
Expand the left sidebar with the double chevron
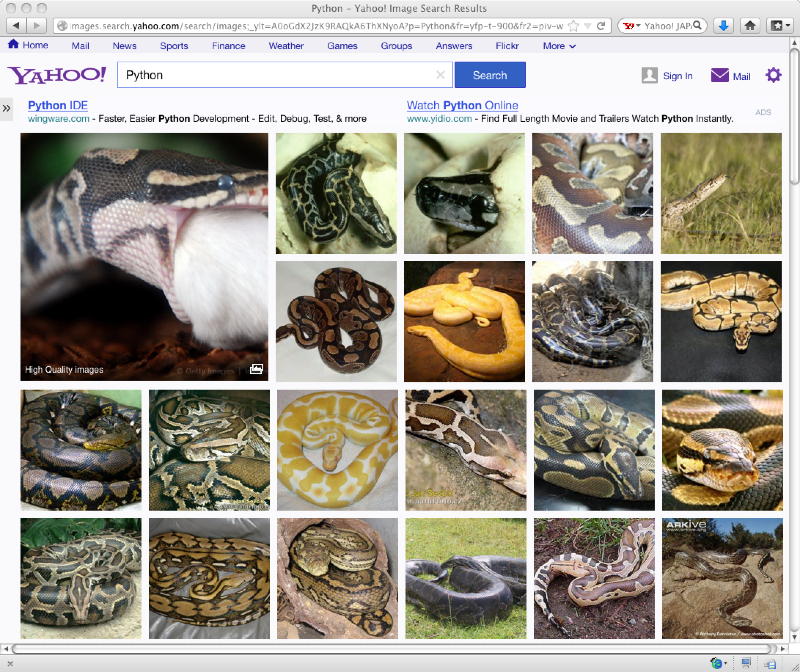[x=6, y=108]
